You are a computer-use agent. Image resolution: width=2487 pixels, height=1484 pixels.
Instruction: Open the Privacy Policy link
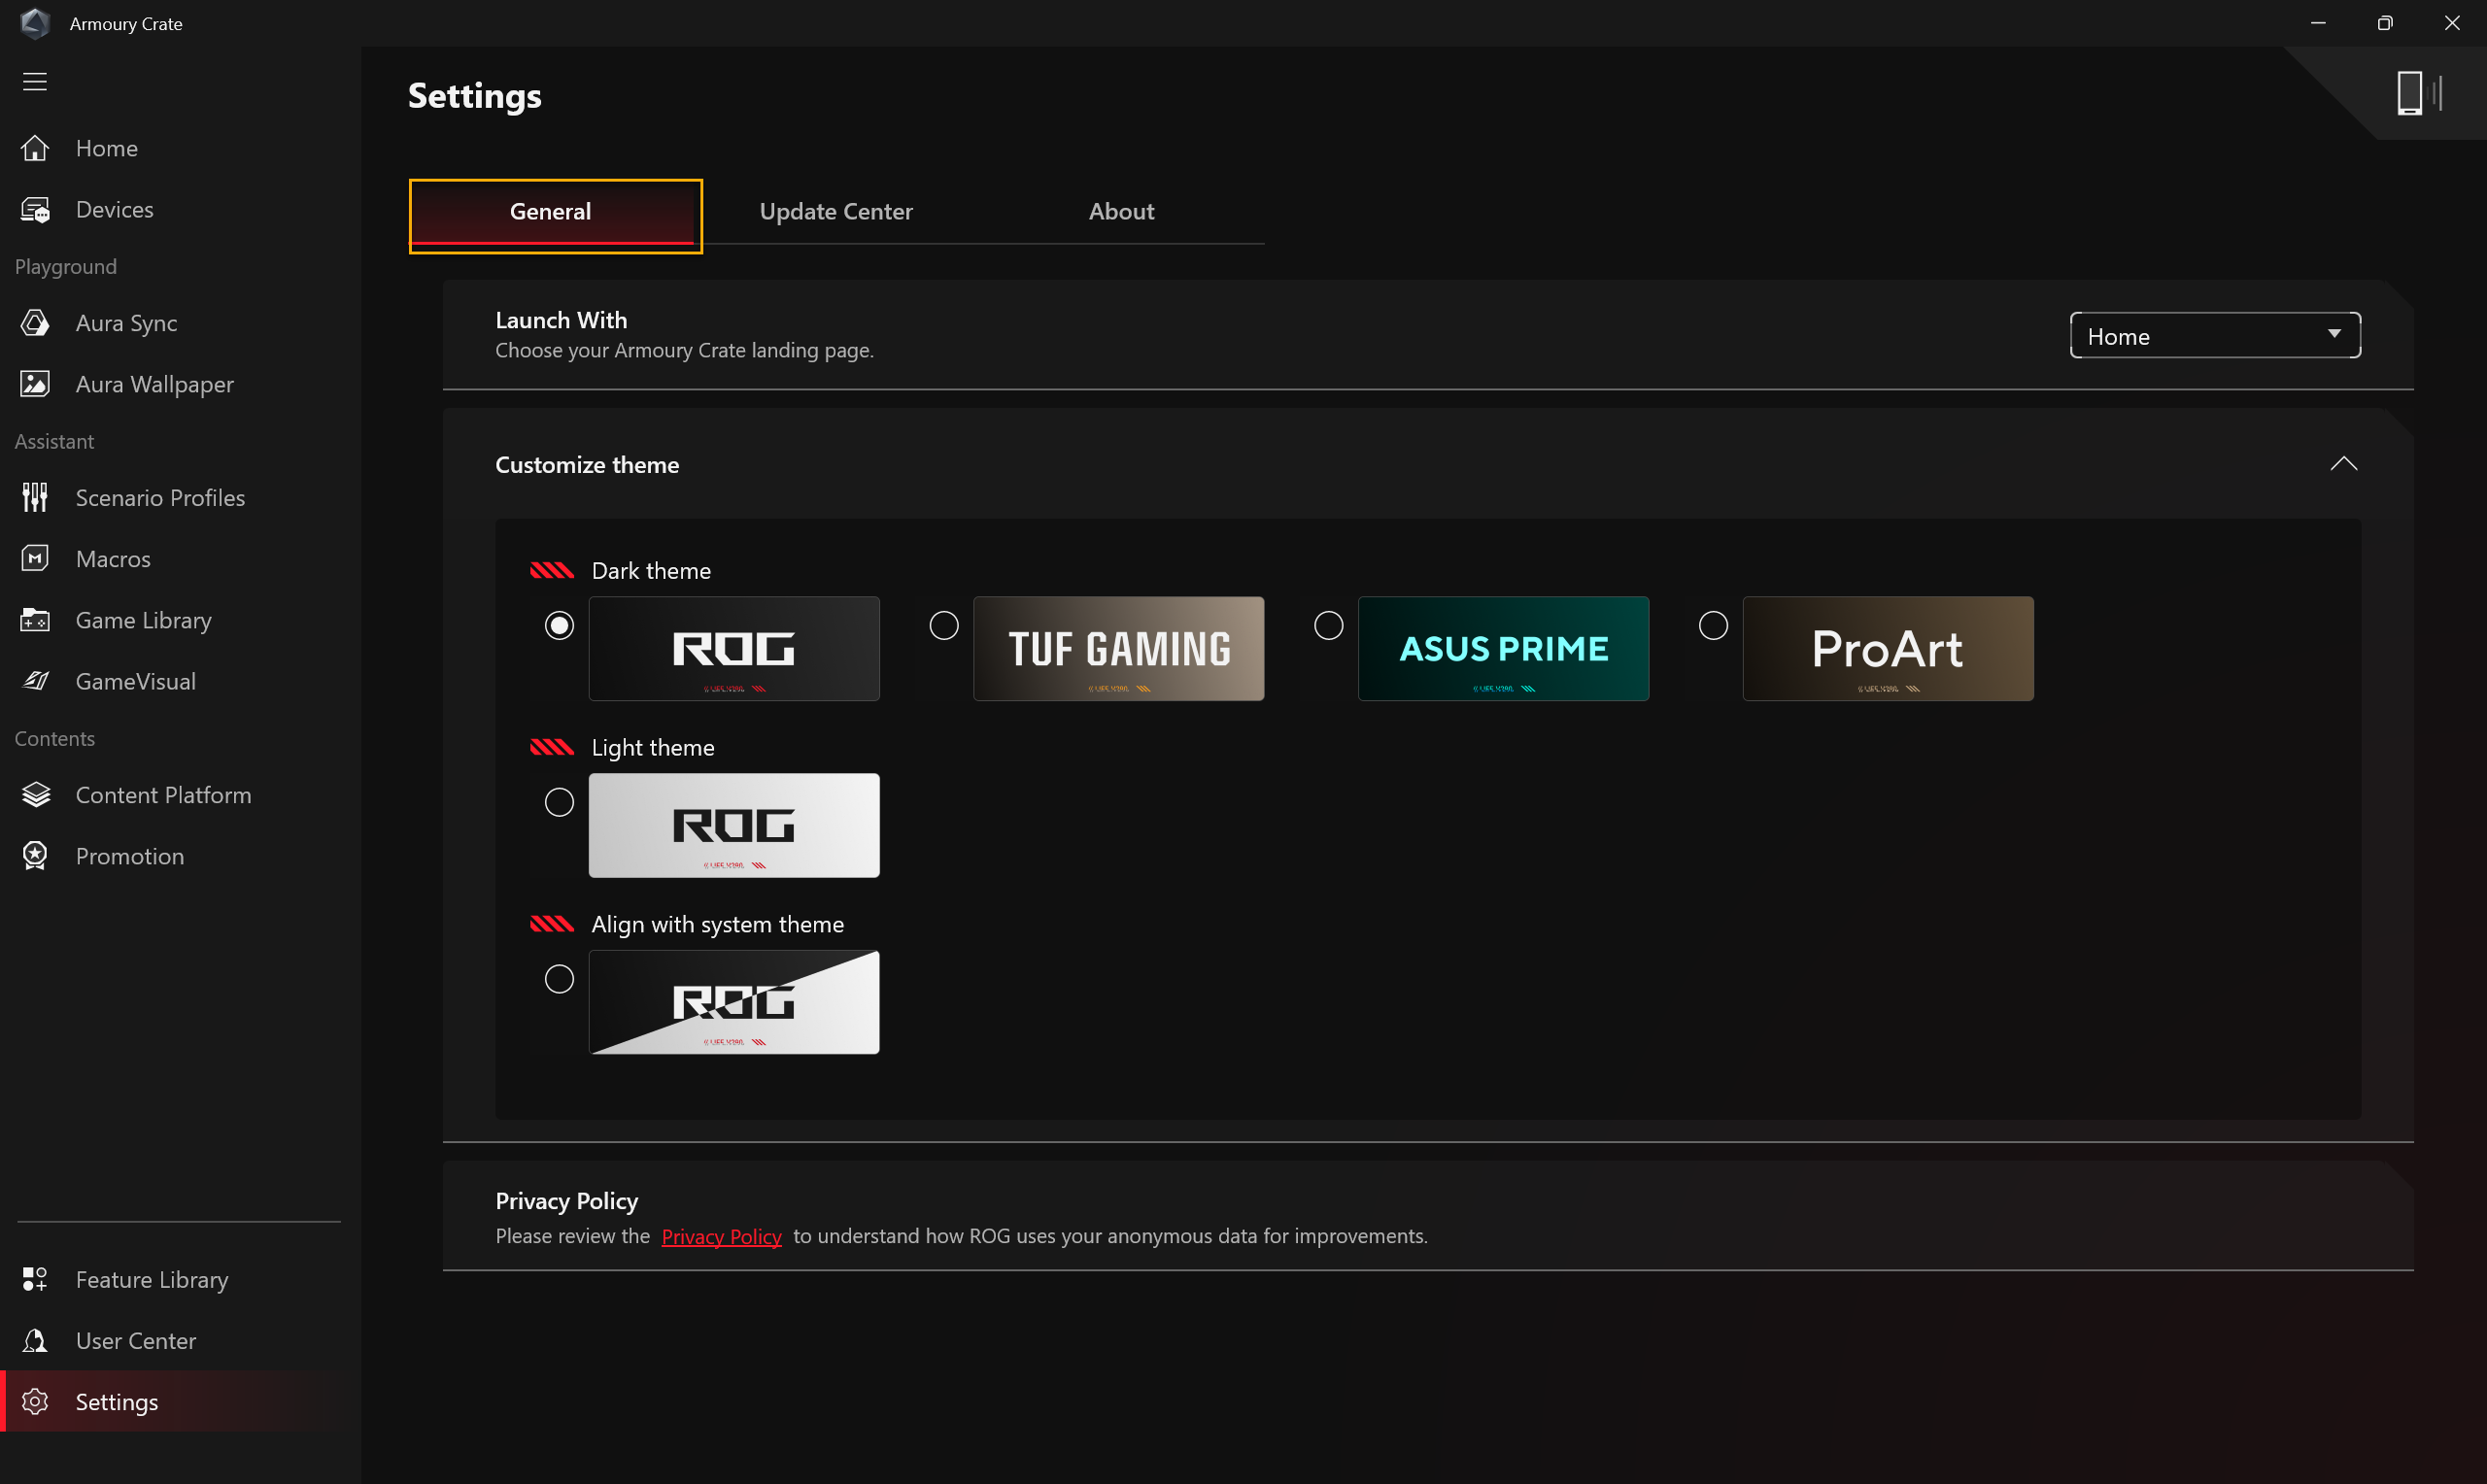tap(721, 1236)
